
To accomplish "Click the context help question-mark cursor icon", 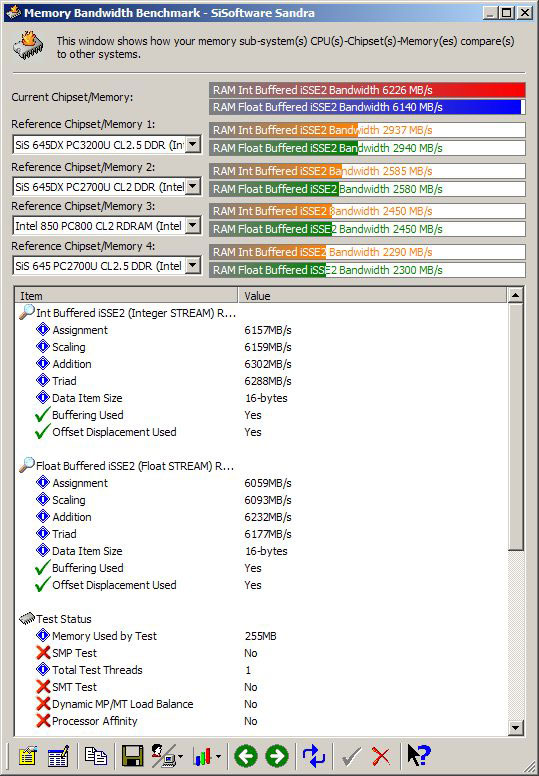I will (419, 756).
